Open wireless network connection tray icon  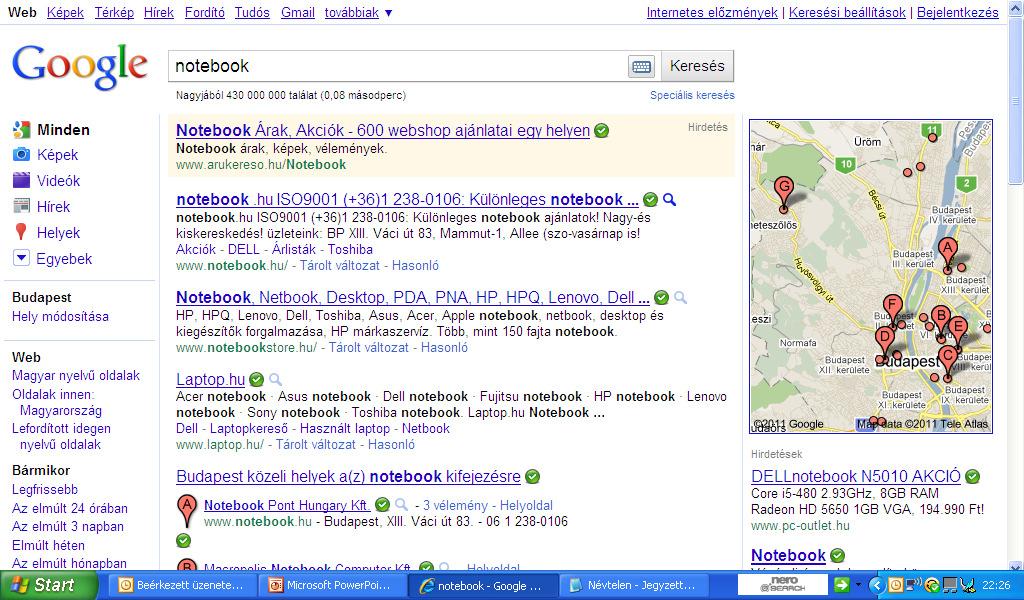(914, 584)
